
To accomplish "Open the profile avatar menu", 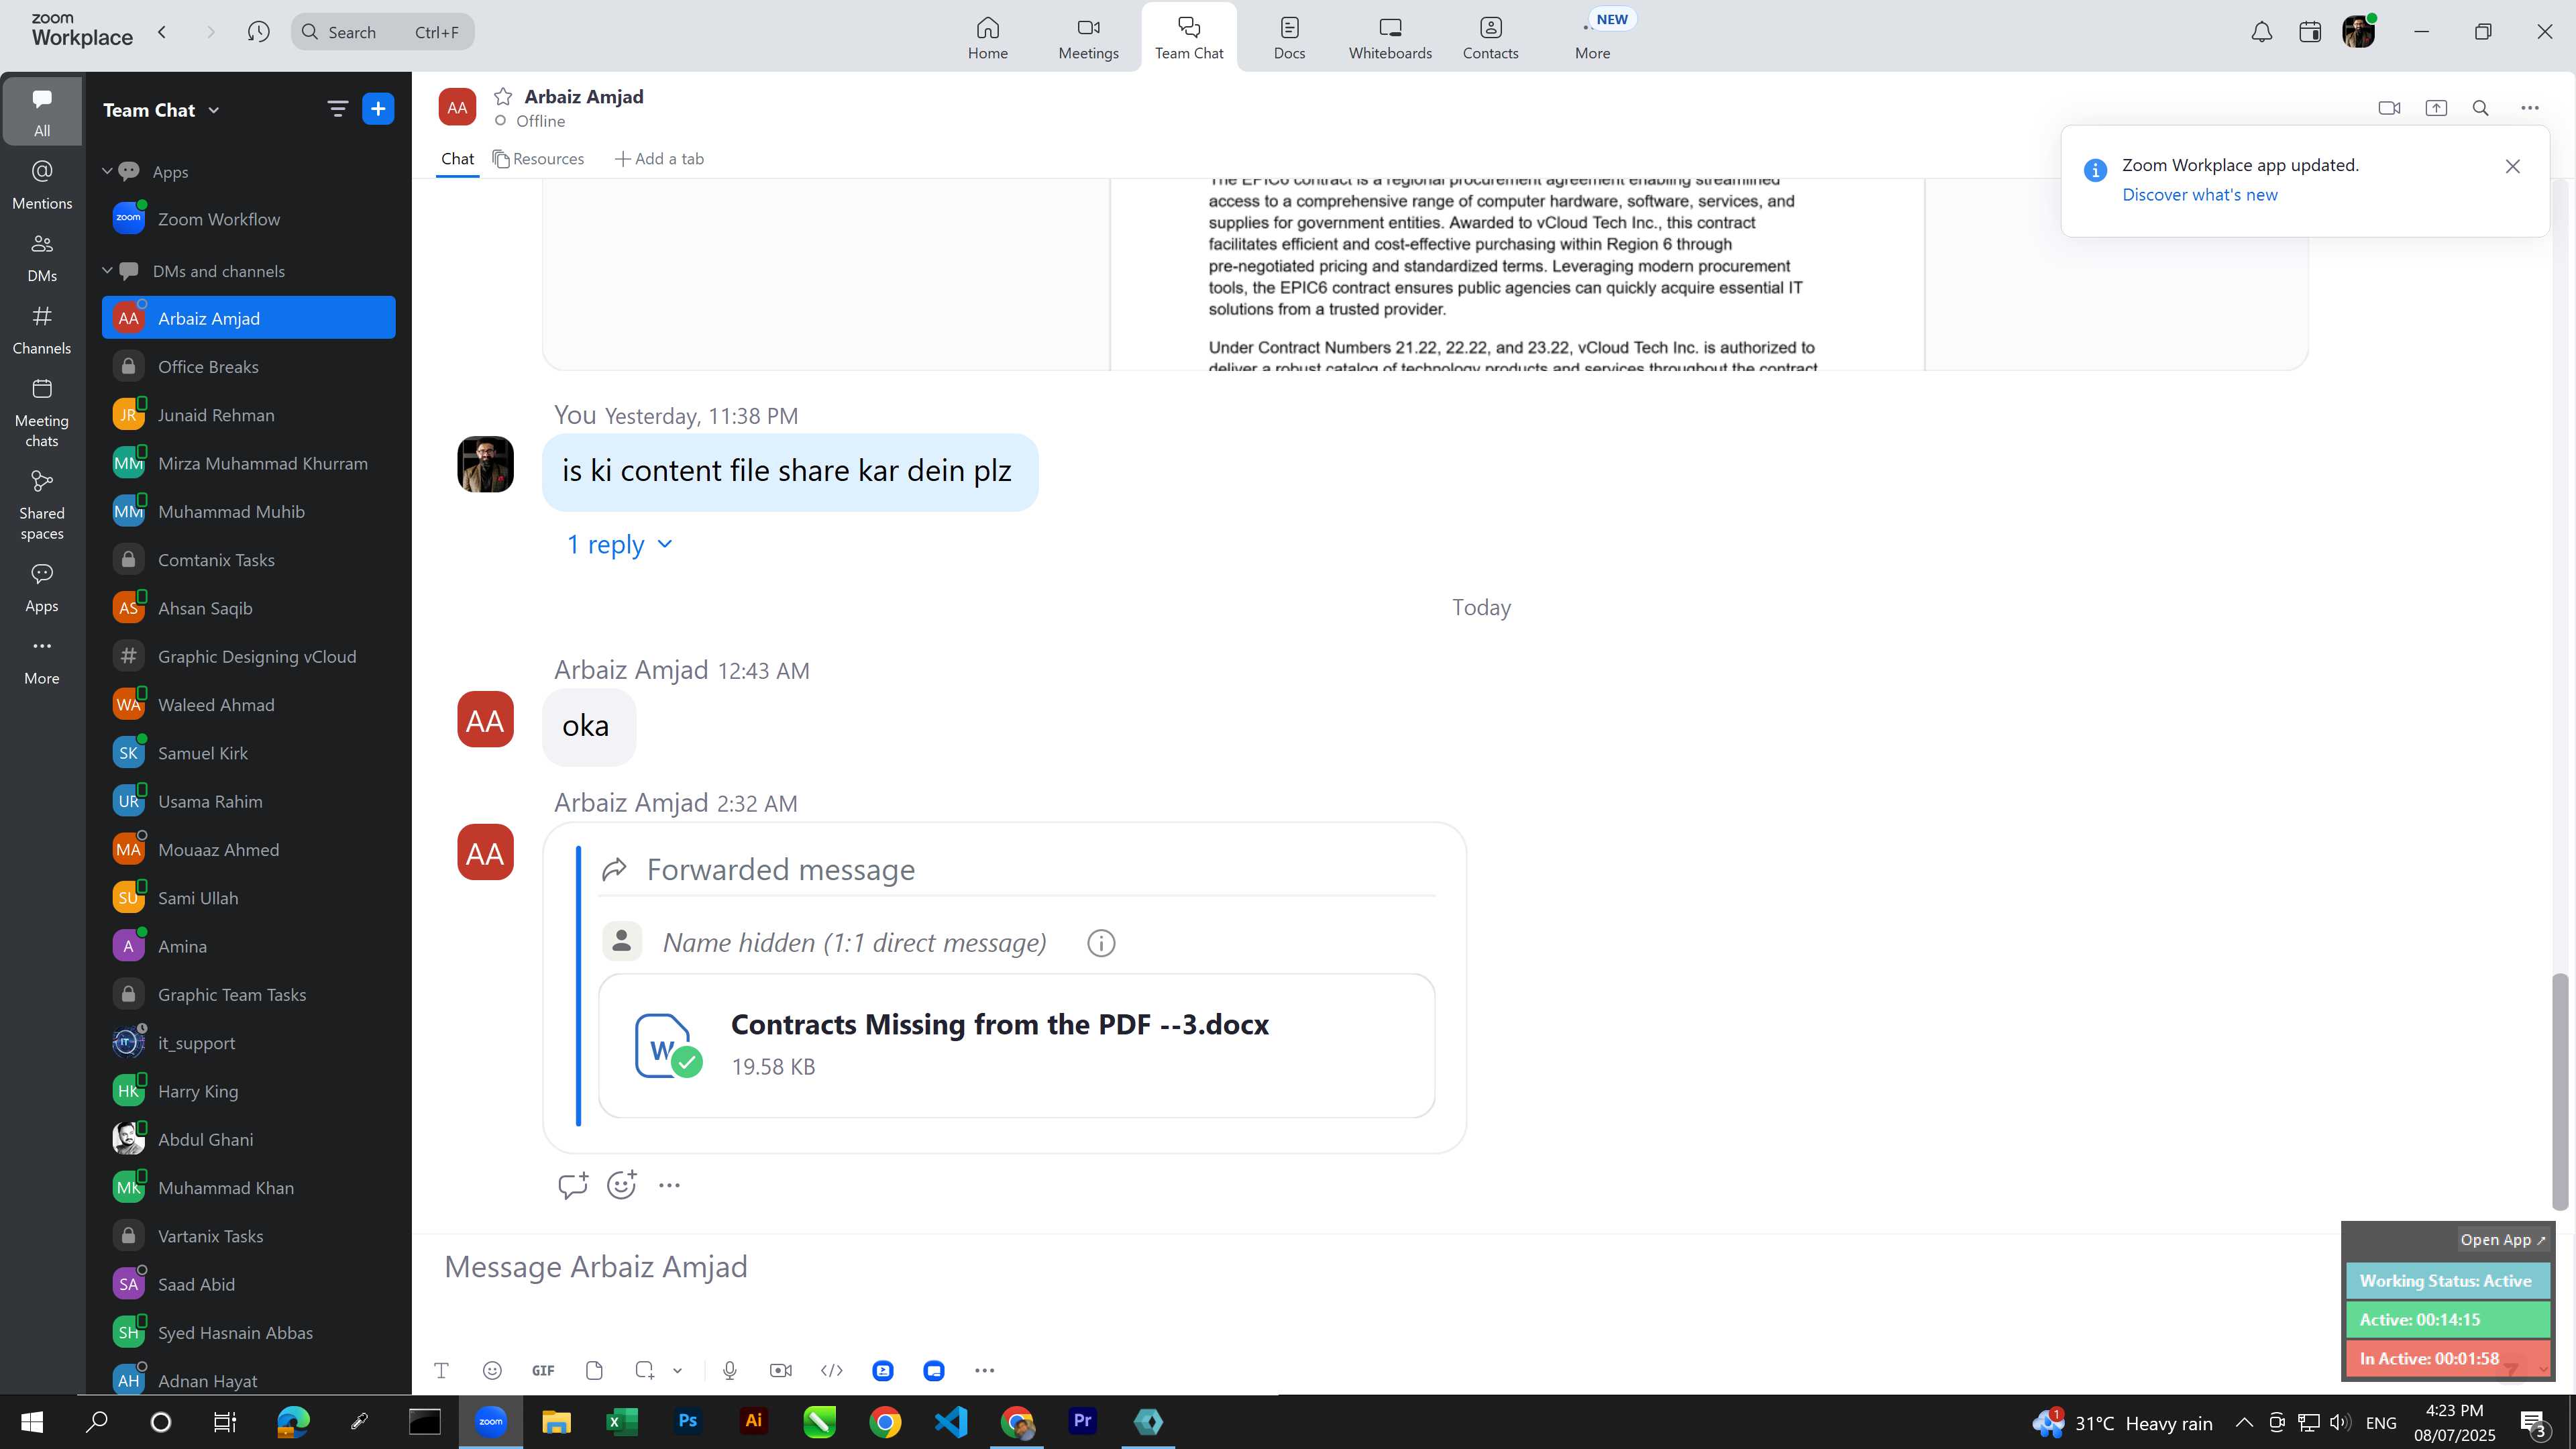I will 2359,32.
